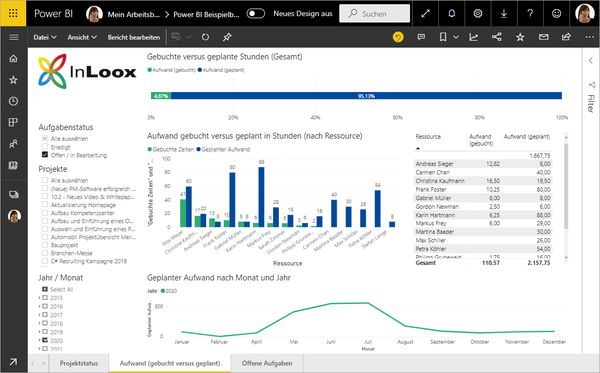Open Mein Arbeitsbereich breadcrumb
The image size is (600, 373).
coord(134,14)
